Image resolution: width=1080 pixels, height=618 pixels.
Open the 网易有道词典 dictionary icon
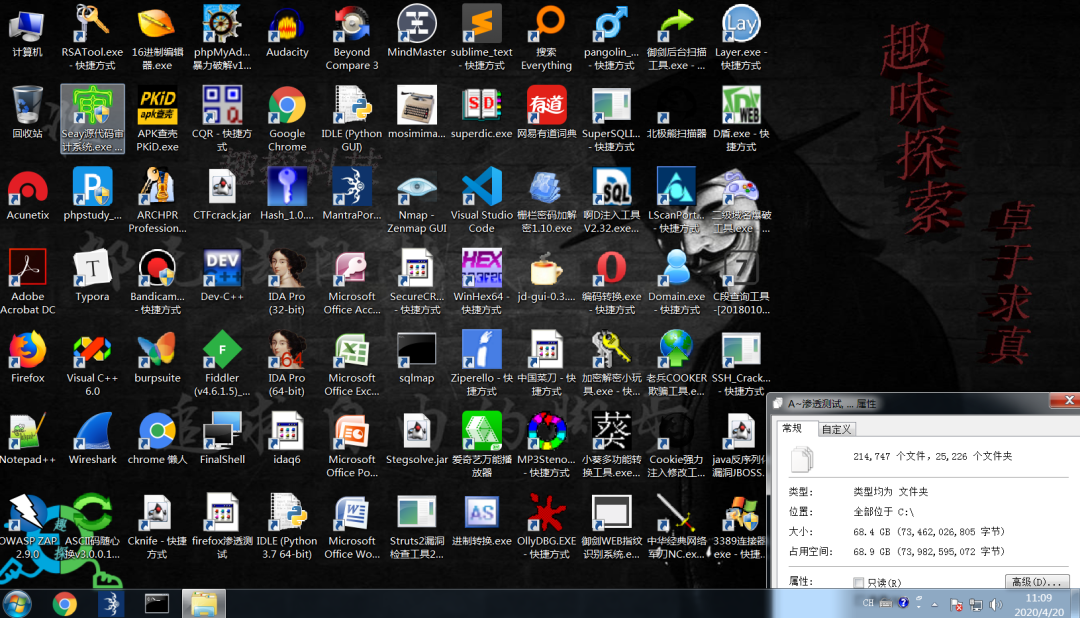[546, 114]
